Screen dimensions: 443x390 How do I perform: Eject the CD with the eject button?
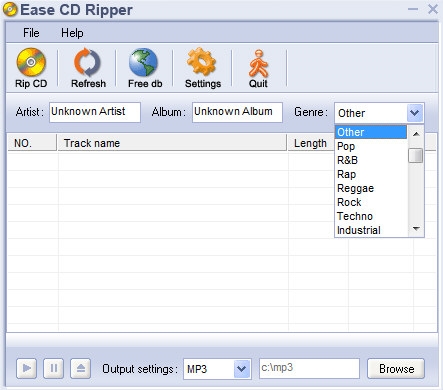click(x=80, y=368)
